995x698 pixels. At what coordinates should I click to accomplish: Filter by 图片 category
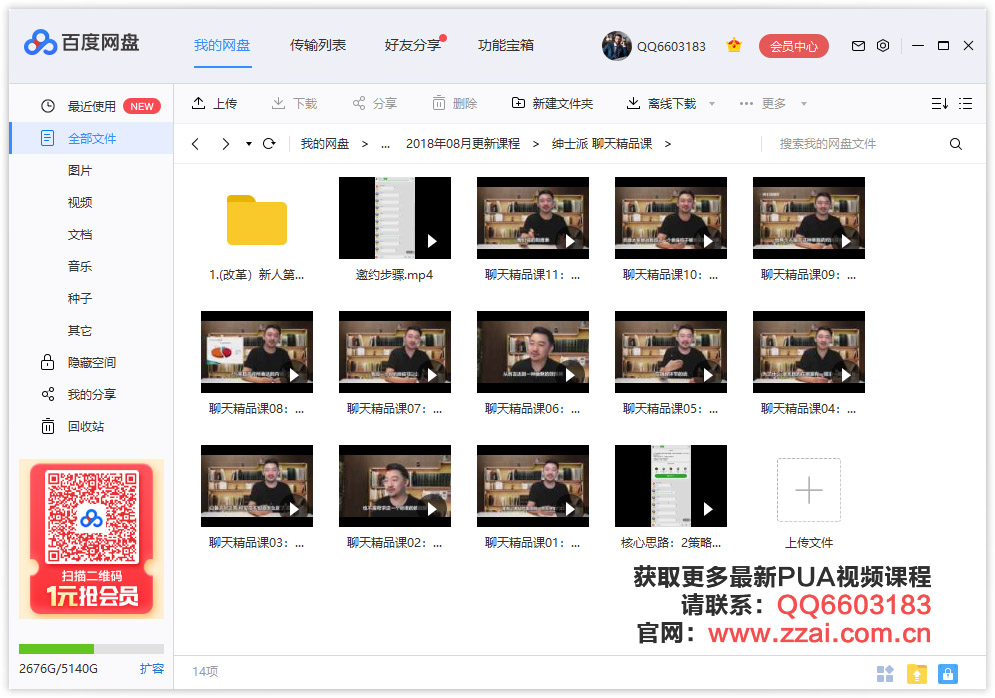point(80,171)
